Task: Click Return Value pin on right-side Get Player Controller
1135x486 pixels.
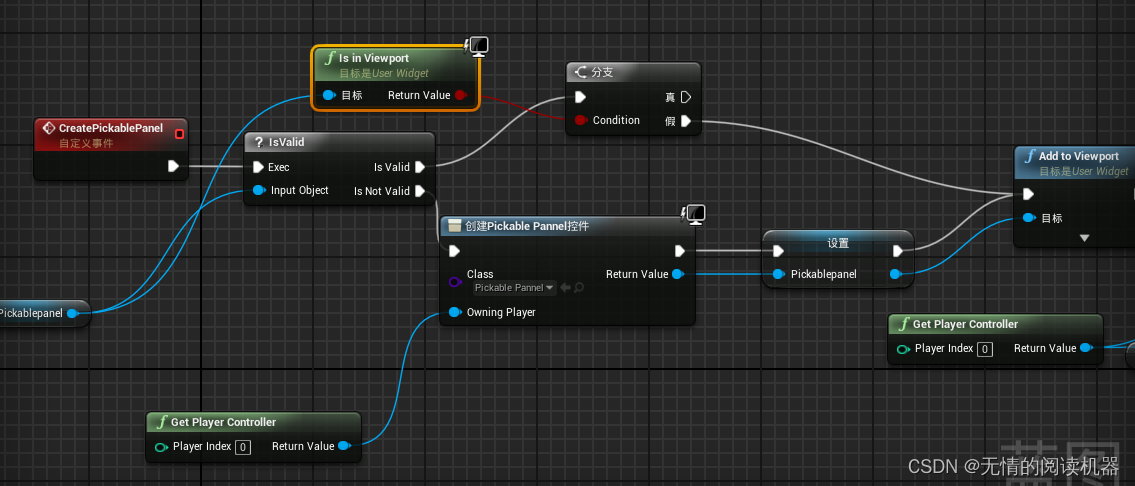Action: point(1086,348)
